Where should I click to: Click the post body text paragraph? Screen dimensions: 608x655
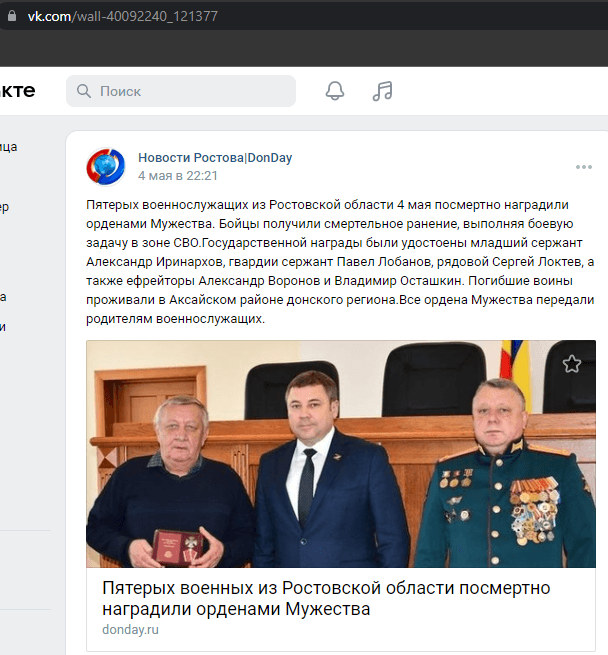click(340, 262)
